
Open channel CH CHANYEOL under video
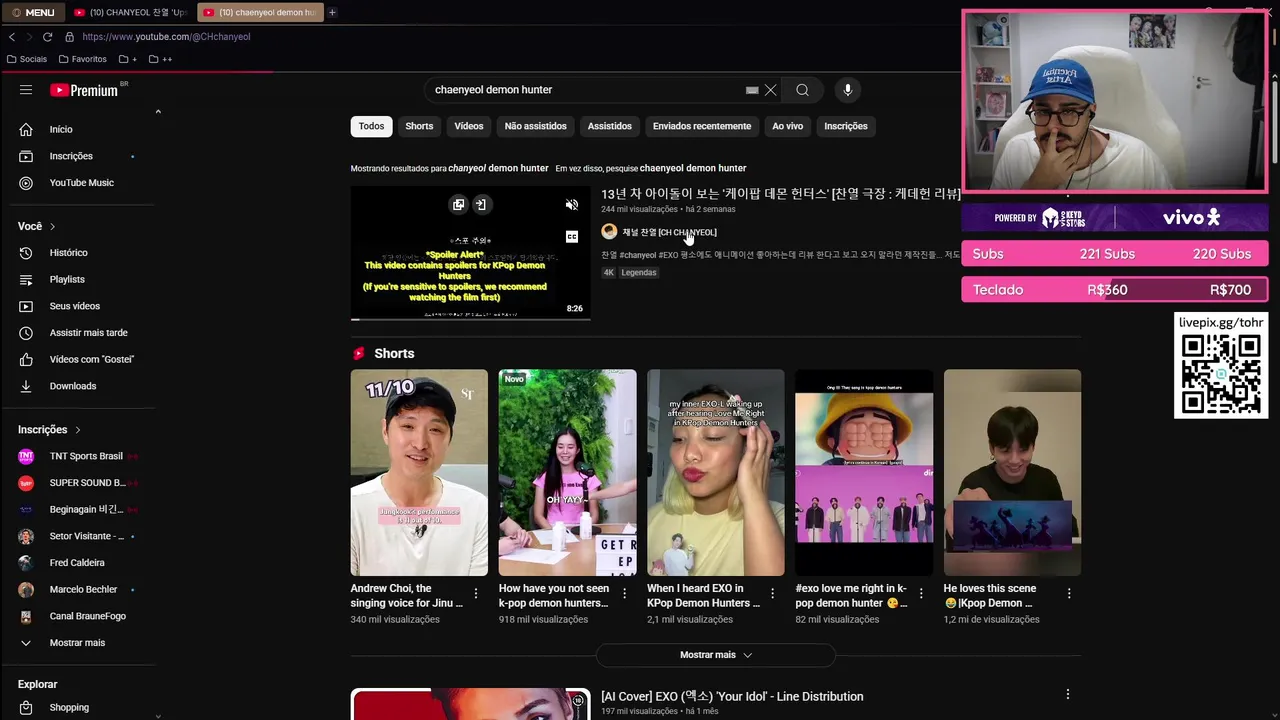669,232
